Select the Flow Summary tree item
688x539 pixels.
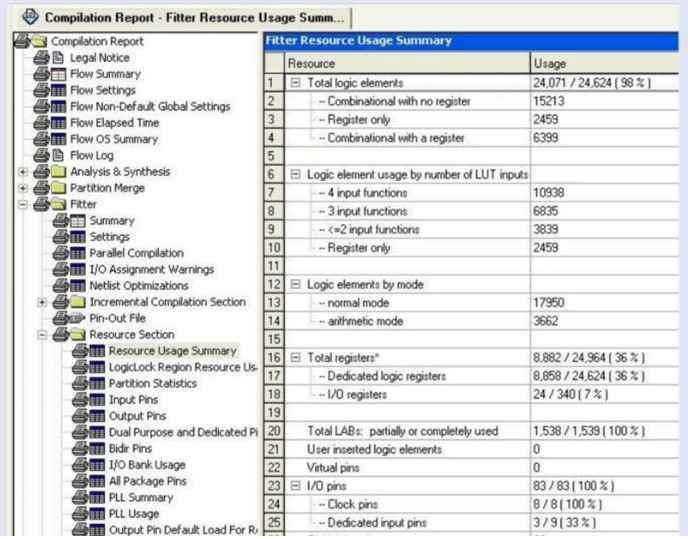pos(105,74)
